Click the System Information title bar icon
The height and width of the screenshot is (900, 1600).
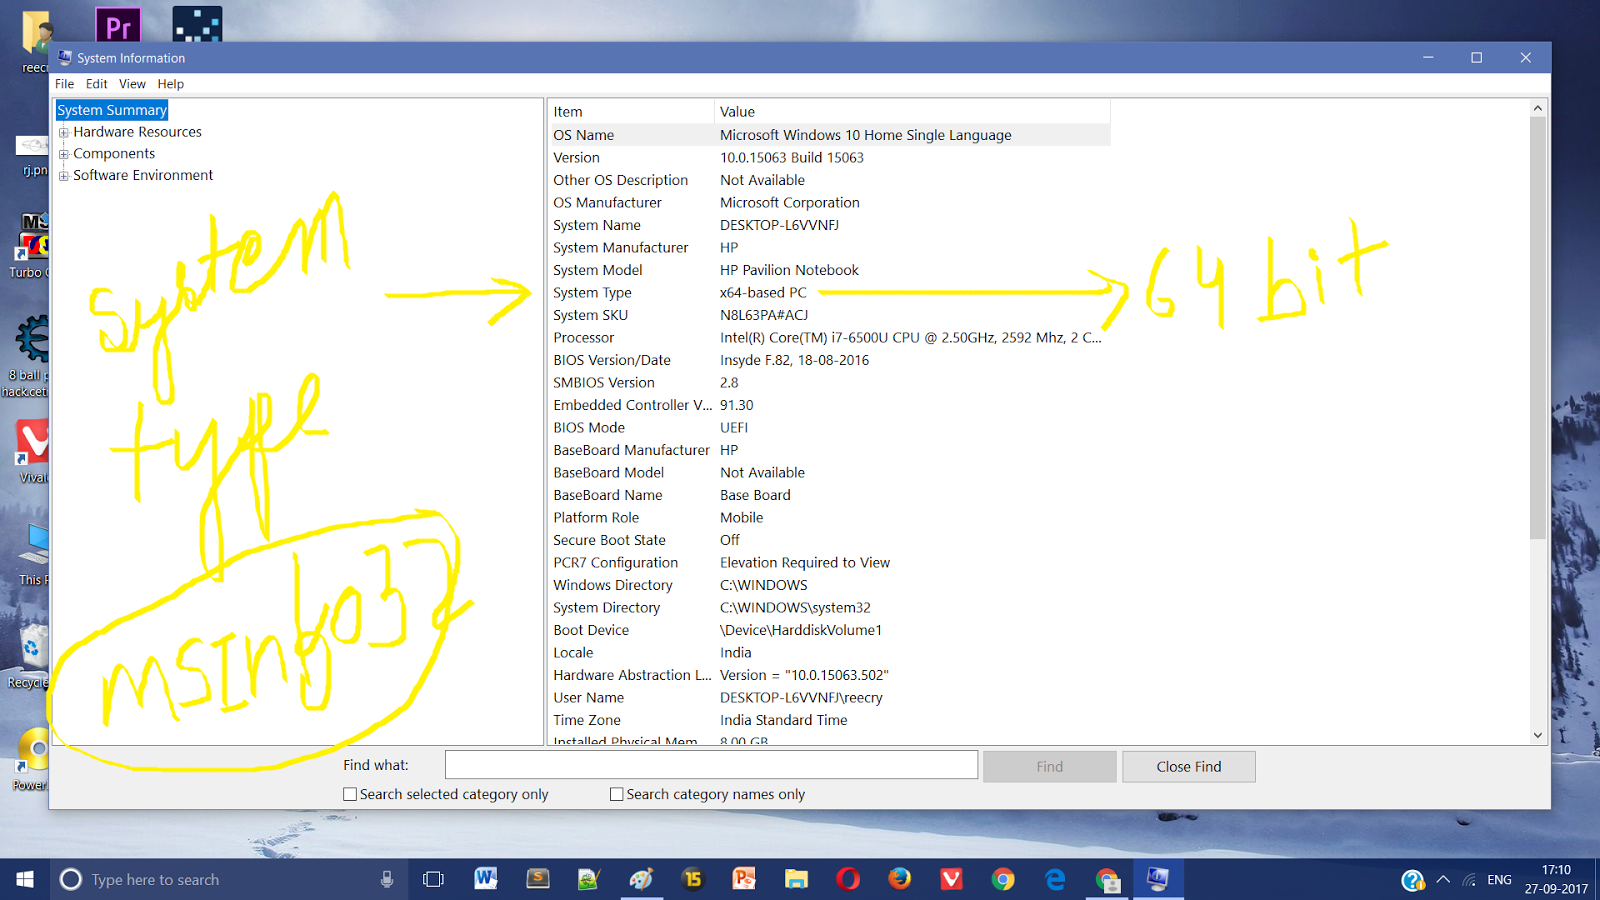pyautogui.click(x=65, y=57)
